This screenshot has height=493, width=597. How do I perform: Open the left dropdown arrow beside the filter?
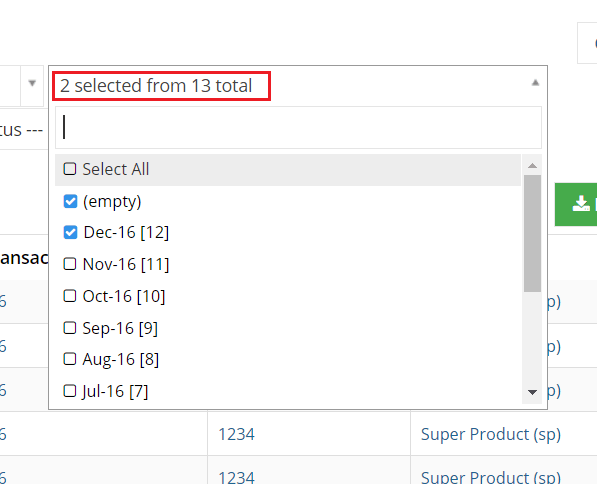click(x=32, y=83)
